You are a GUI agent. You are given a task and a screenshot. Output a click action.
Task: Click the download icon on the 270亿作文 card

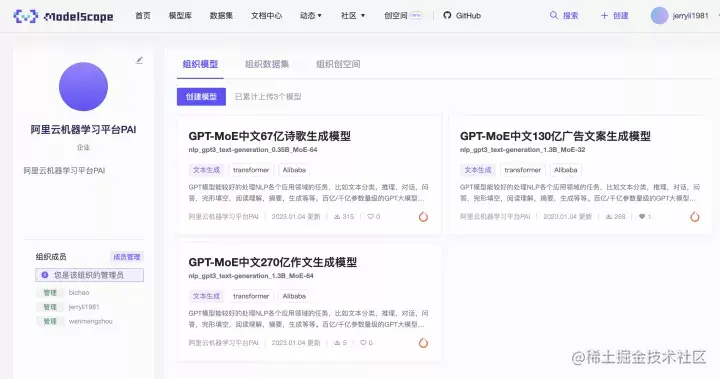coord(337,343)
